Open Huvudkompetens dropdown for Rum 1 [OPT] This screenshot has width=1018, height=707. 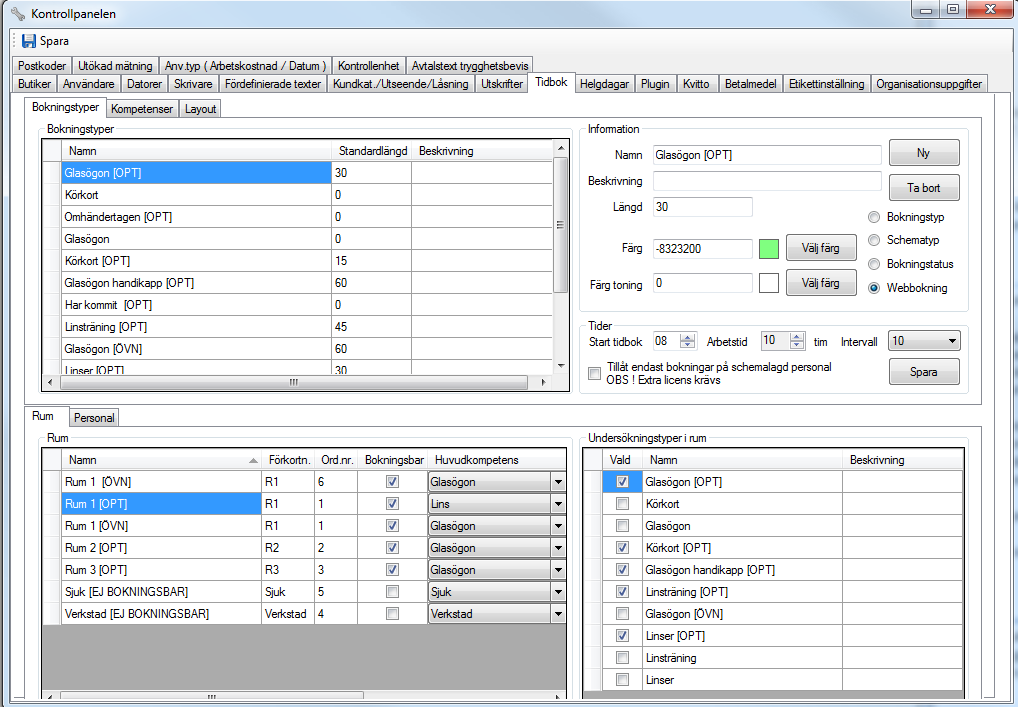pyautogui.click(x=558, y=504)
